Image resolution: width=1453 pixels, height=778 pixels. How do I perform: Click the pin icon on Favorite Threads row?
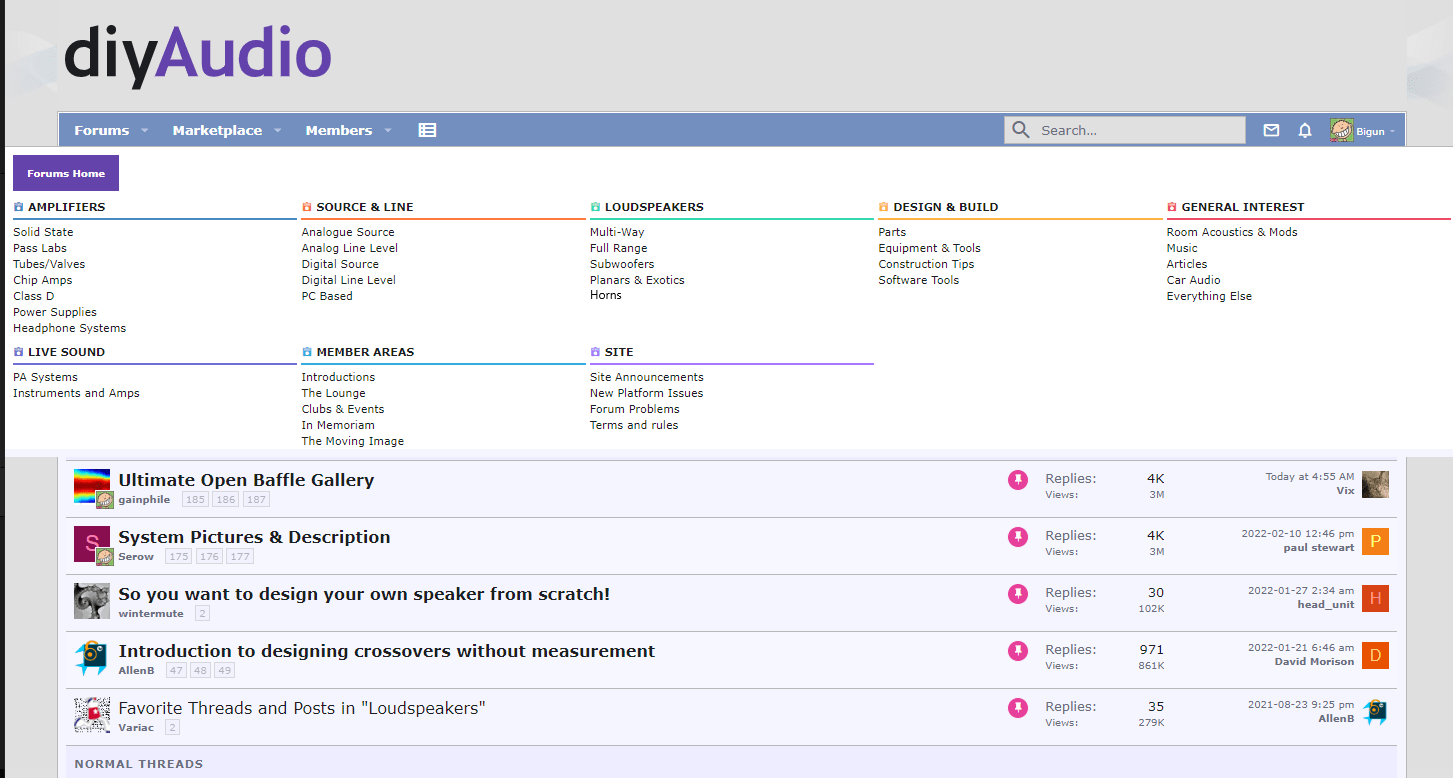click(x=1018, y=708)
